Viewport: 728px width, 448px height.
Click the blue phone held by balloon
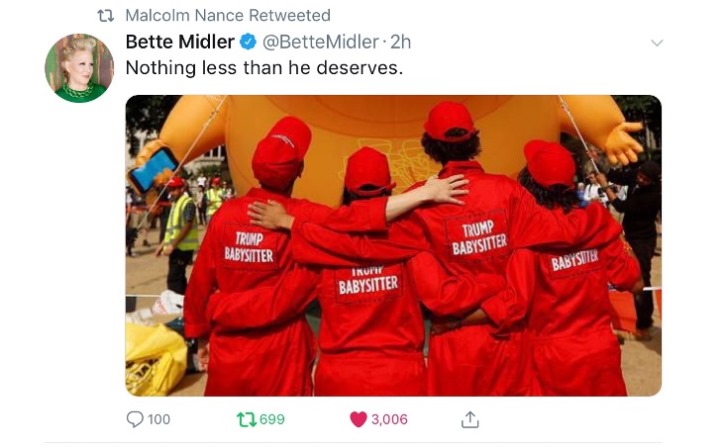pyautogui.click(x=153, y=169)
